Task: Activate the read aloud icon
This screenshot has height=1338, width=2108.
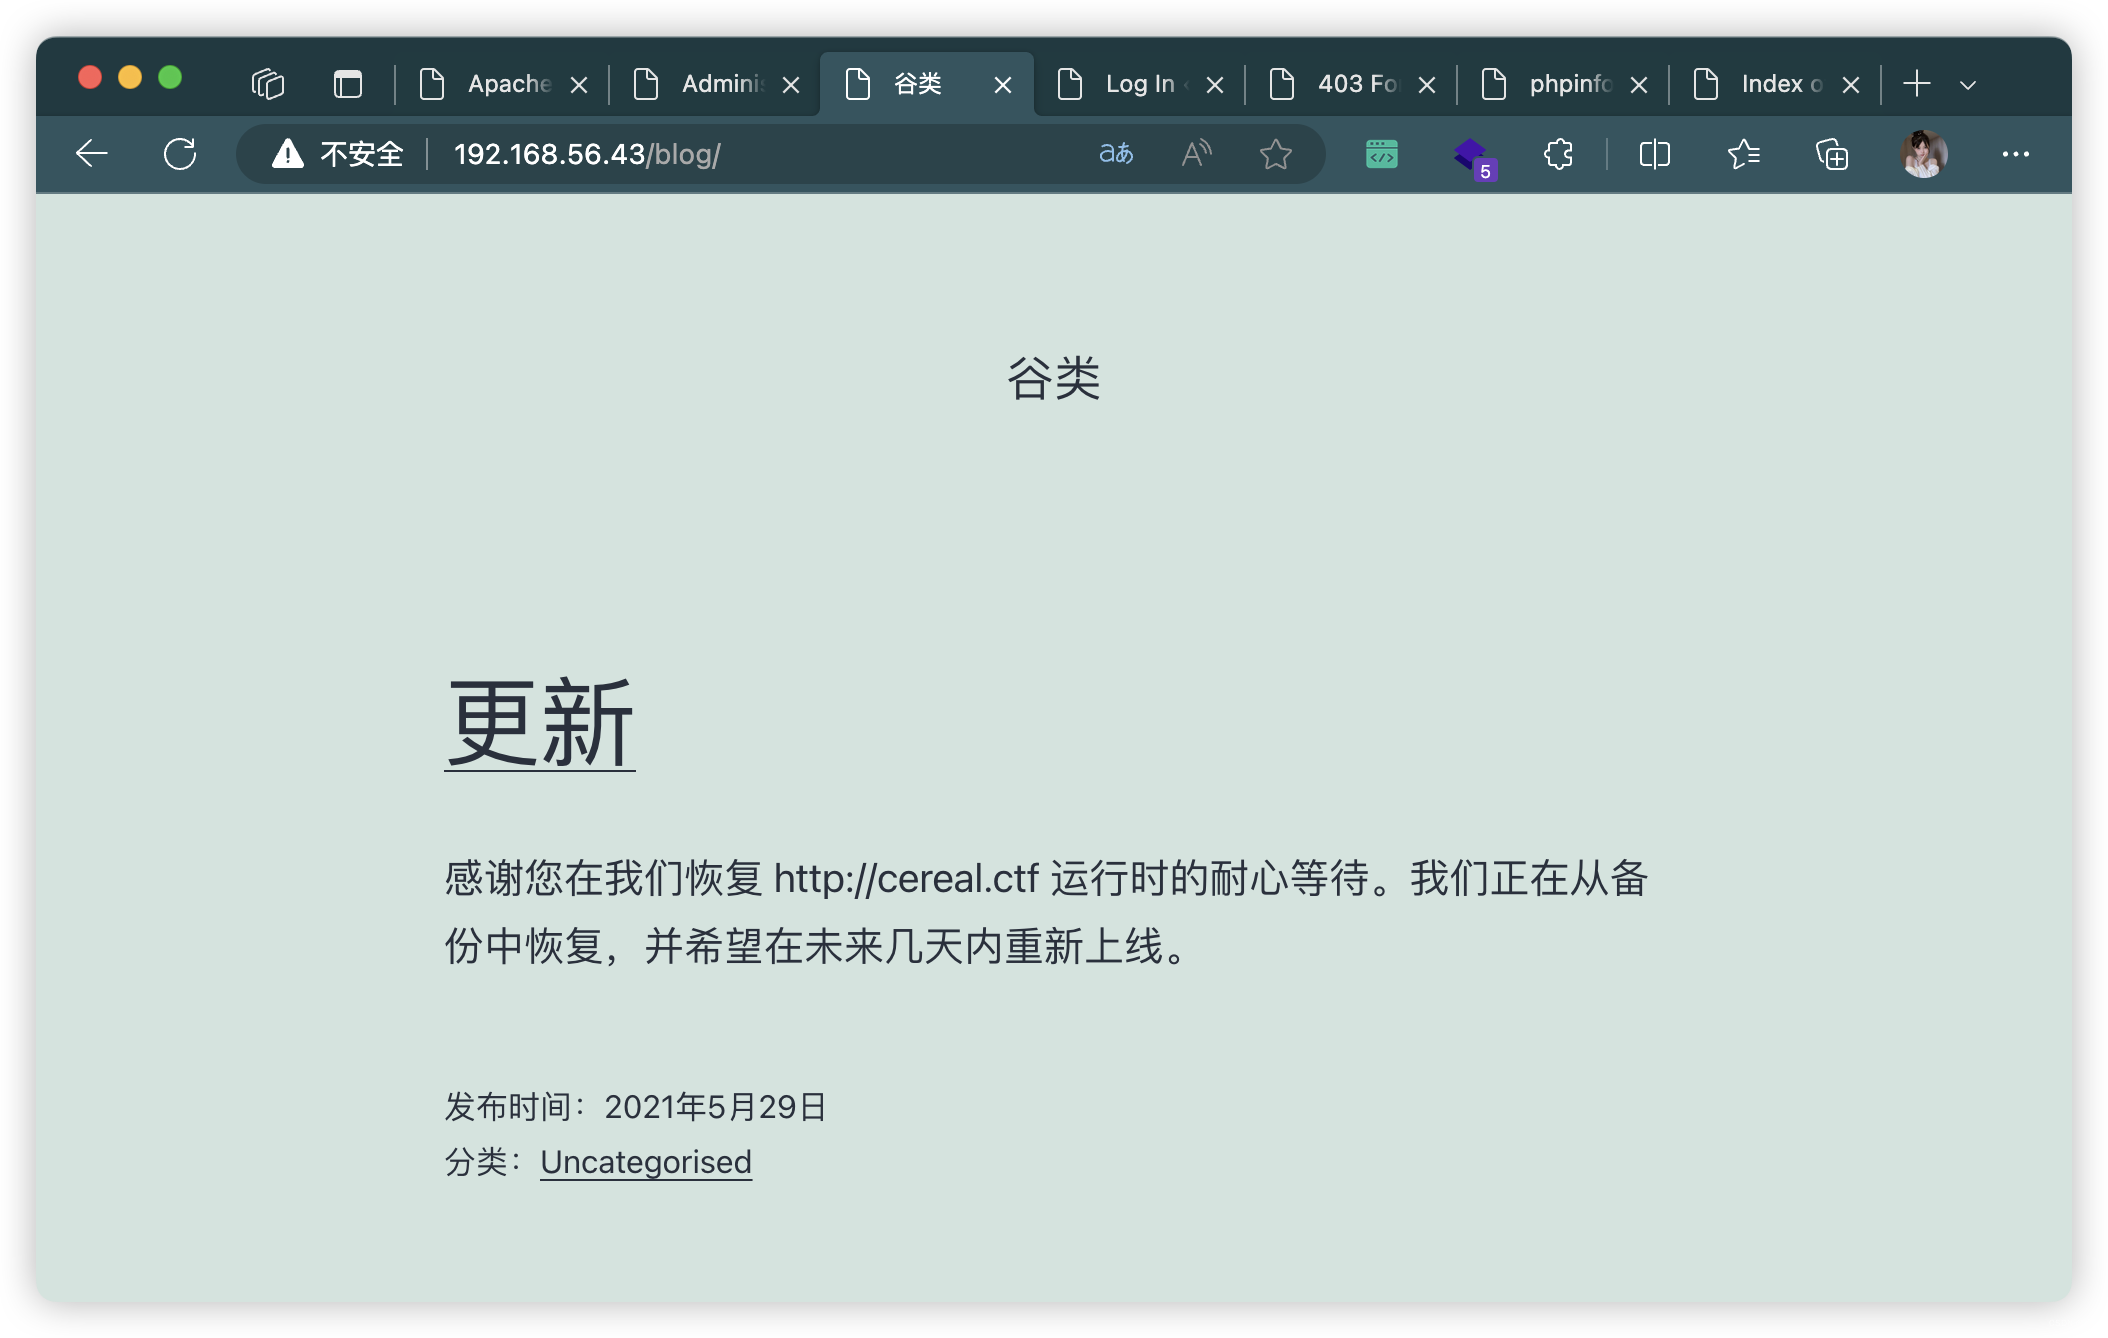Action: click(1196, 154)
